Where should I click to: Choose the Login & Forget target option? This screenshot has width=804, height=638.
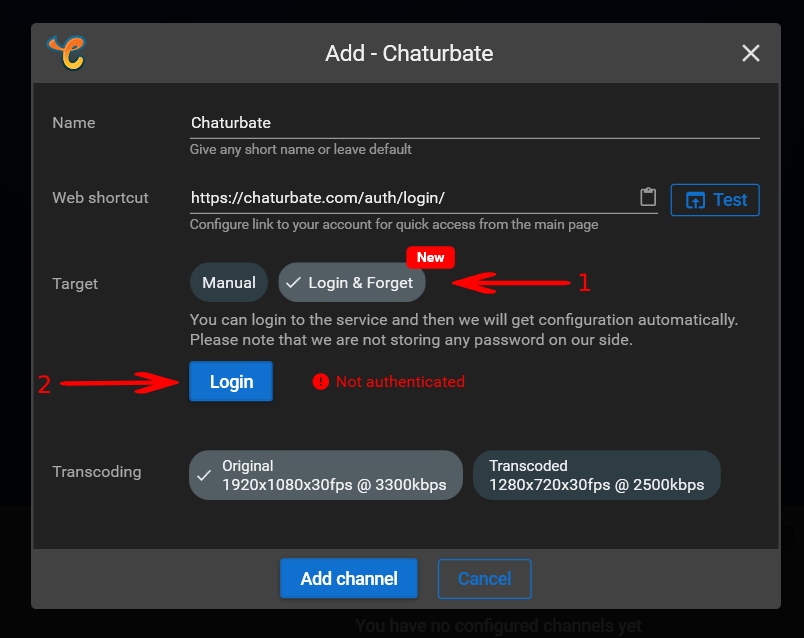click(359, 283)
